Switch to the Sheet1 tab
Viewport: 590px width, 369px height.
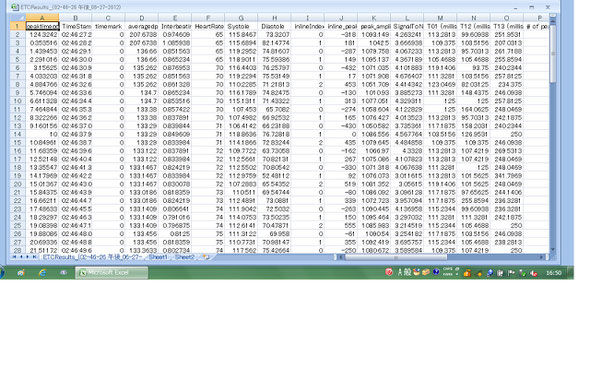click(157, 257)
